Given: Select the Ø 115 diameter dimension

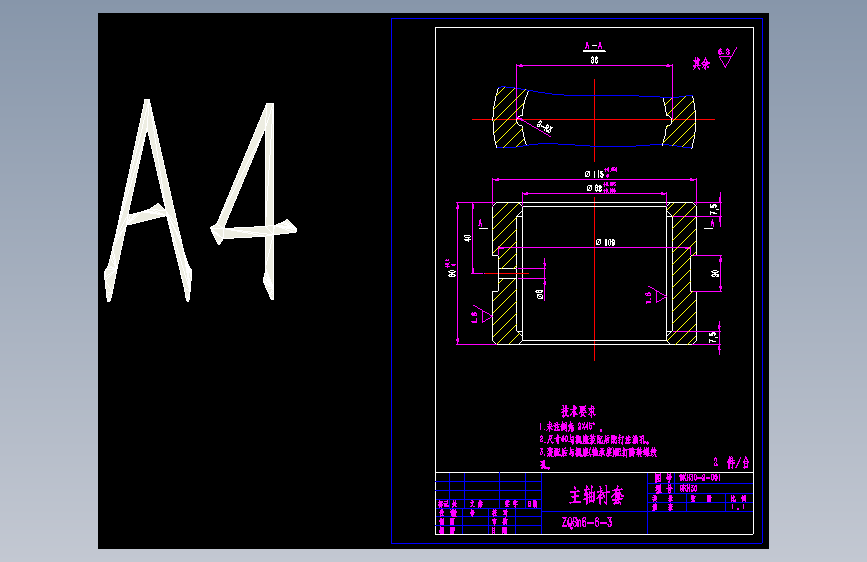Looking at the screenshot, I should [x=594, y=174].
